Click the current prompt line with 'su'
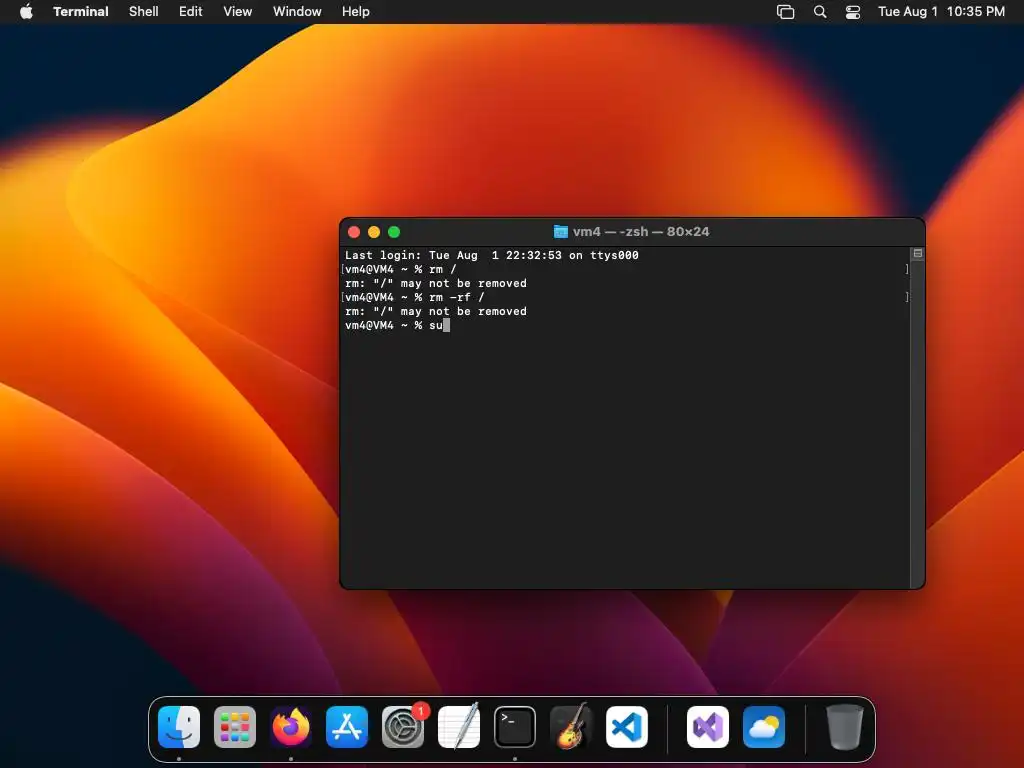Viewport: 1024px width, 768px height. (397, 325)
